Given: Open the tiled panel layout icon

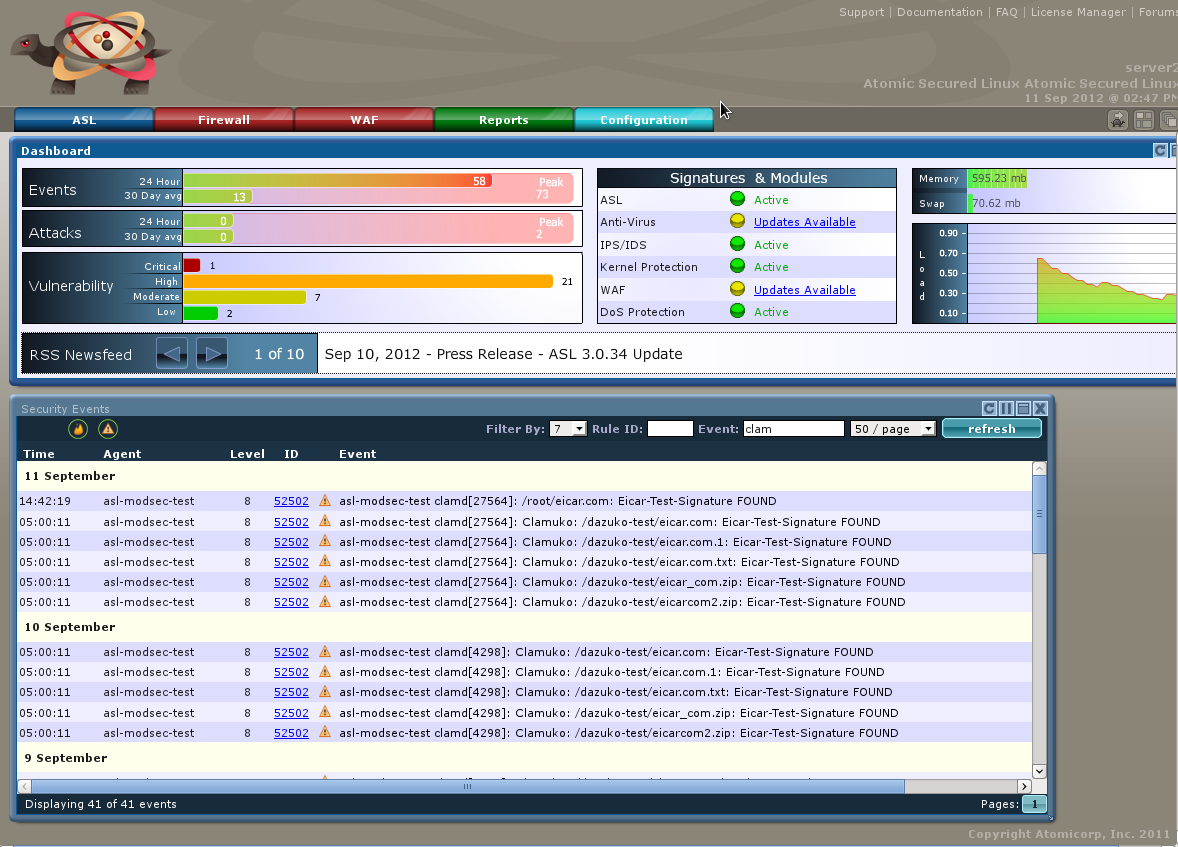Looking at the screenshot, I should (1143, 119).
